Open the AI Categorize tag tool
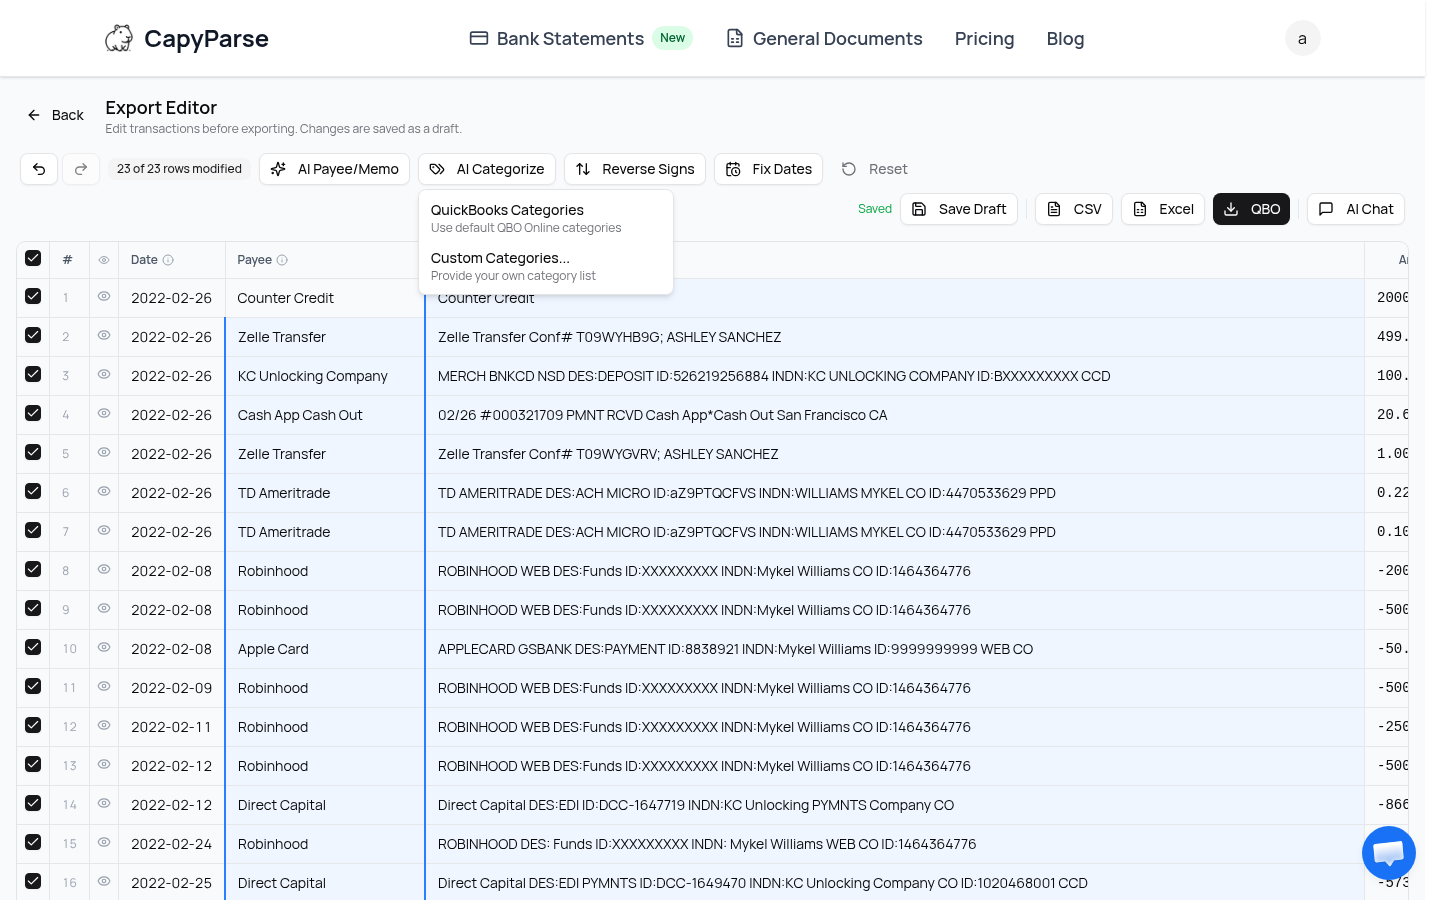The height and width of the screenshot is (900, 1440). point(487,169)
